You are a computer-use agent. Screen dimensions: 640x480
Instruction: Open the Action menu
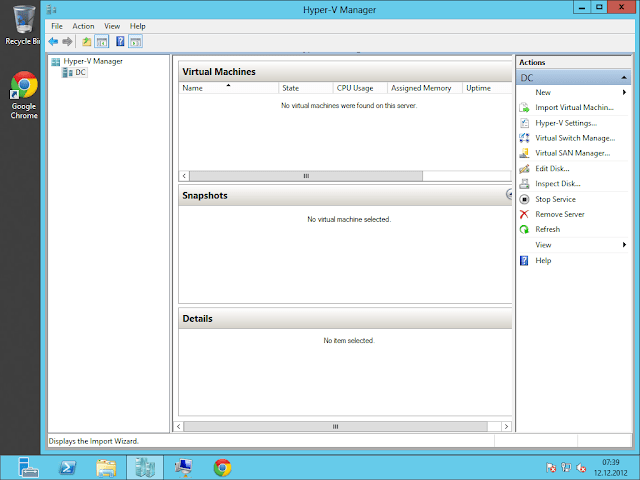[x=83, y=26]
